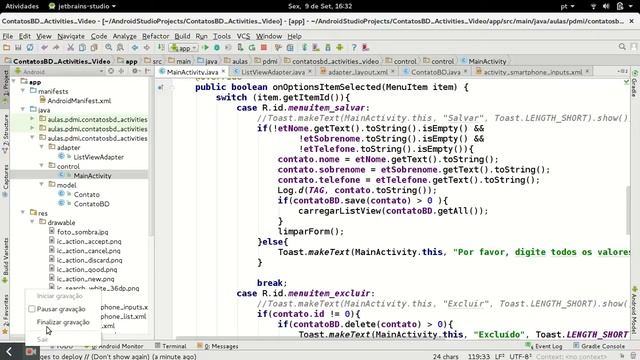Select Finalizar gravação in the popup
The image size is (640, 360).
click(63, 322)
